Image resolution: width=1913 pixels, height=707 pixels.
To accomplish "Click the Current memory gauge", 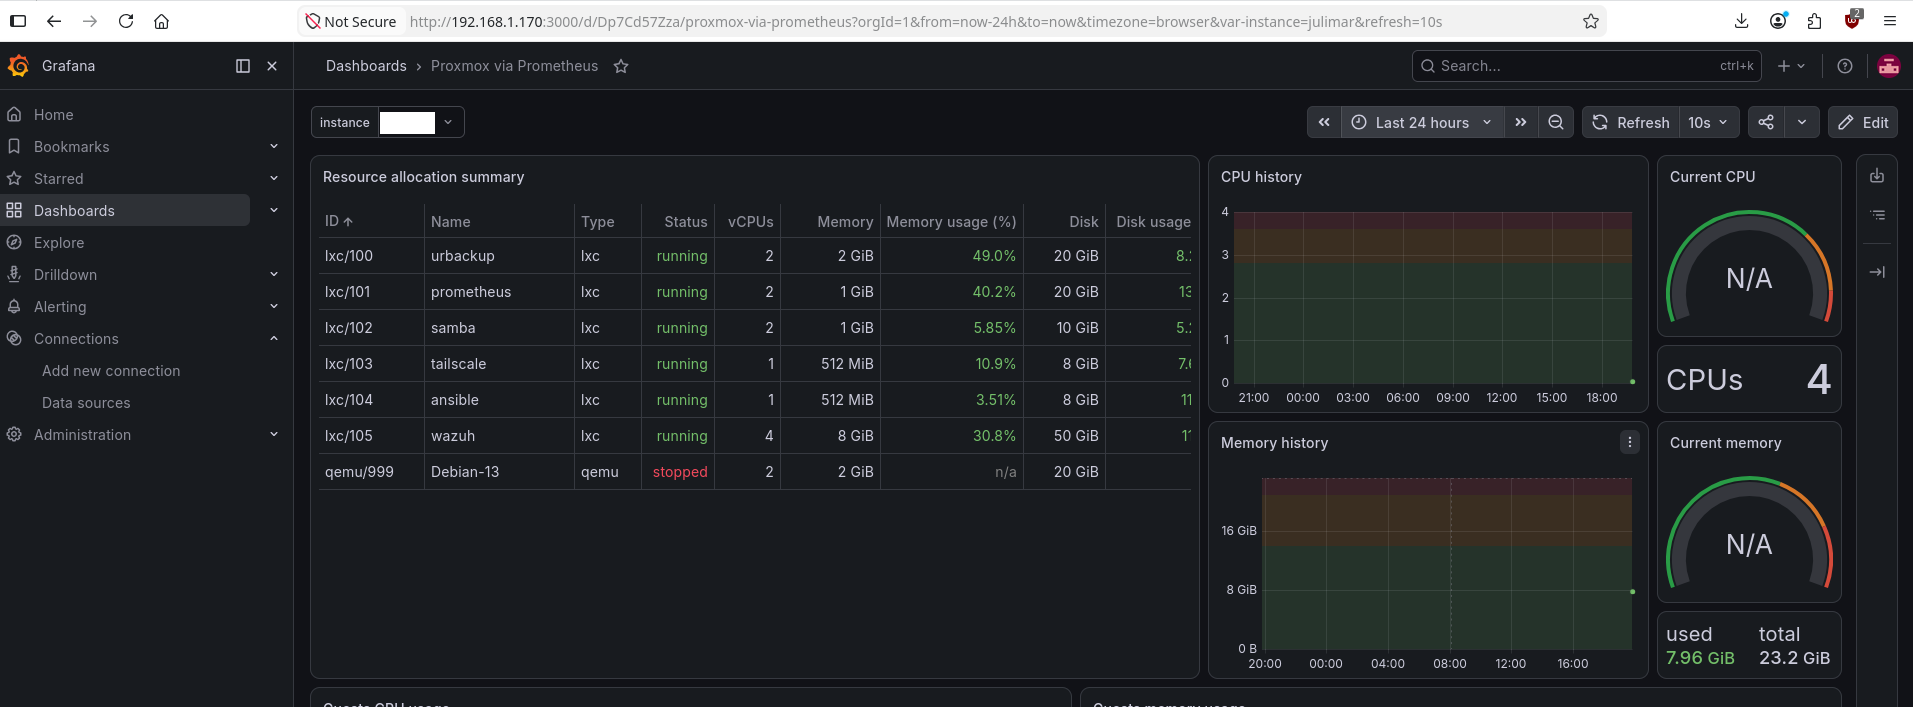I will tap(1749, 533).
